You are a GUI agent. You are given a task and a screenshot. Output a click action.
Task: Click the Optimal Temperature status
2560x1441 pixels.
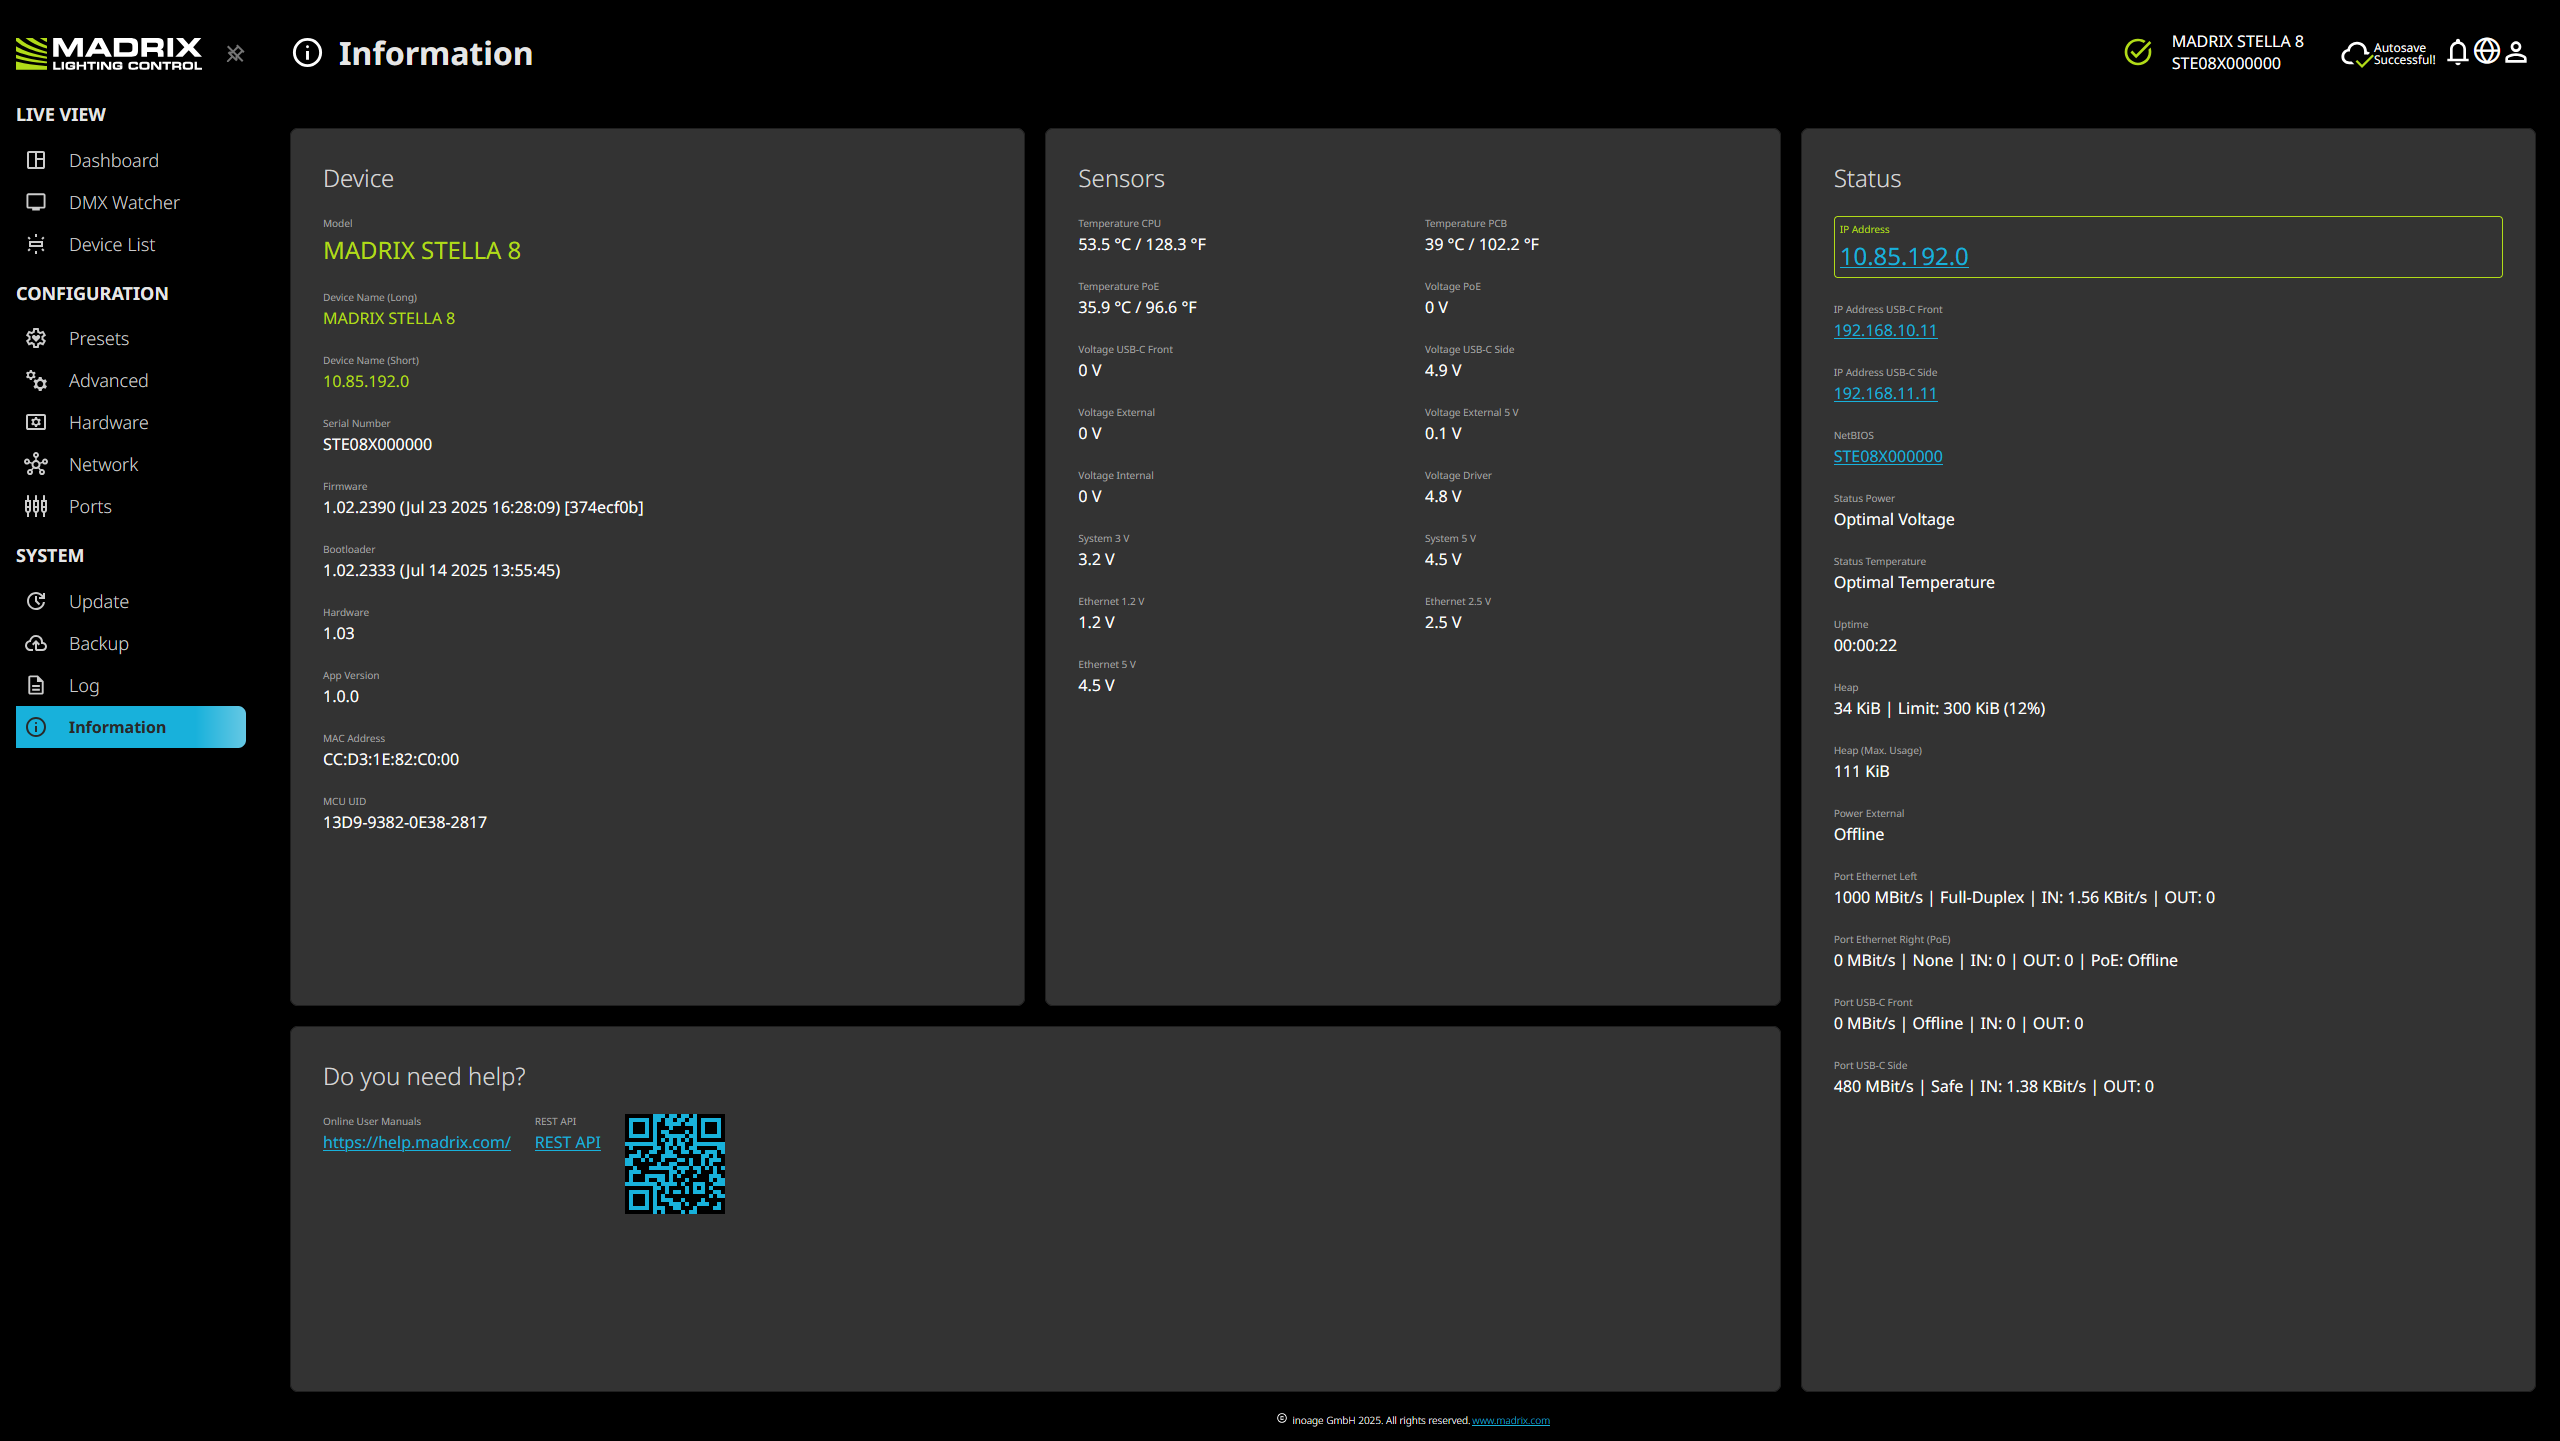click(x=1913, y=582)
